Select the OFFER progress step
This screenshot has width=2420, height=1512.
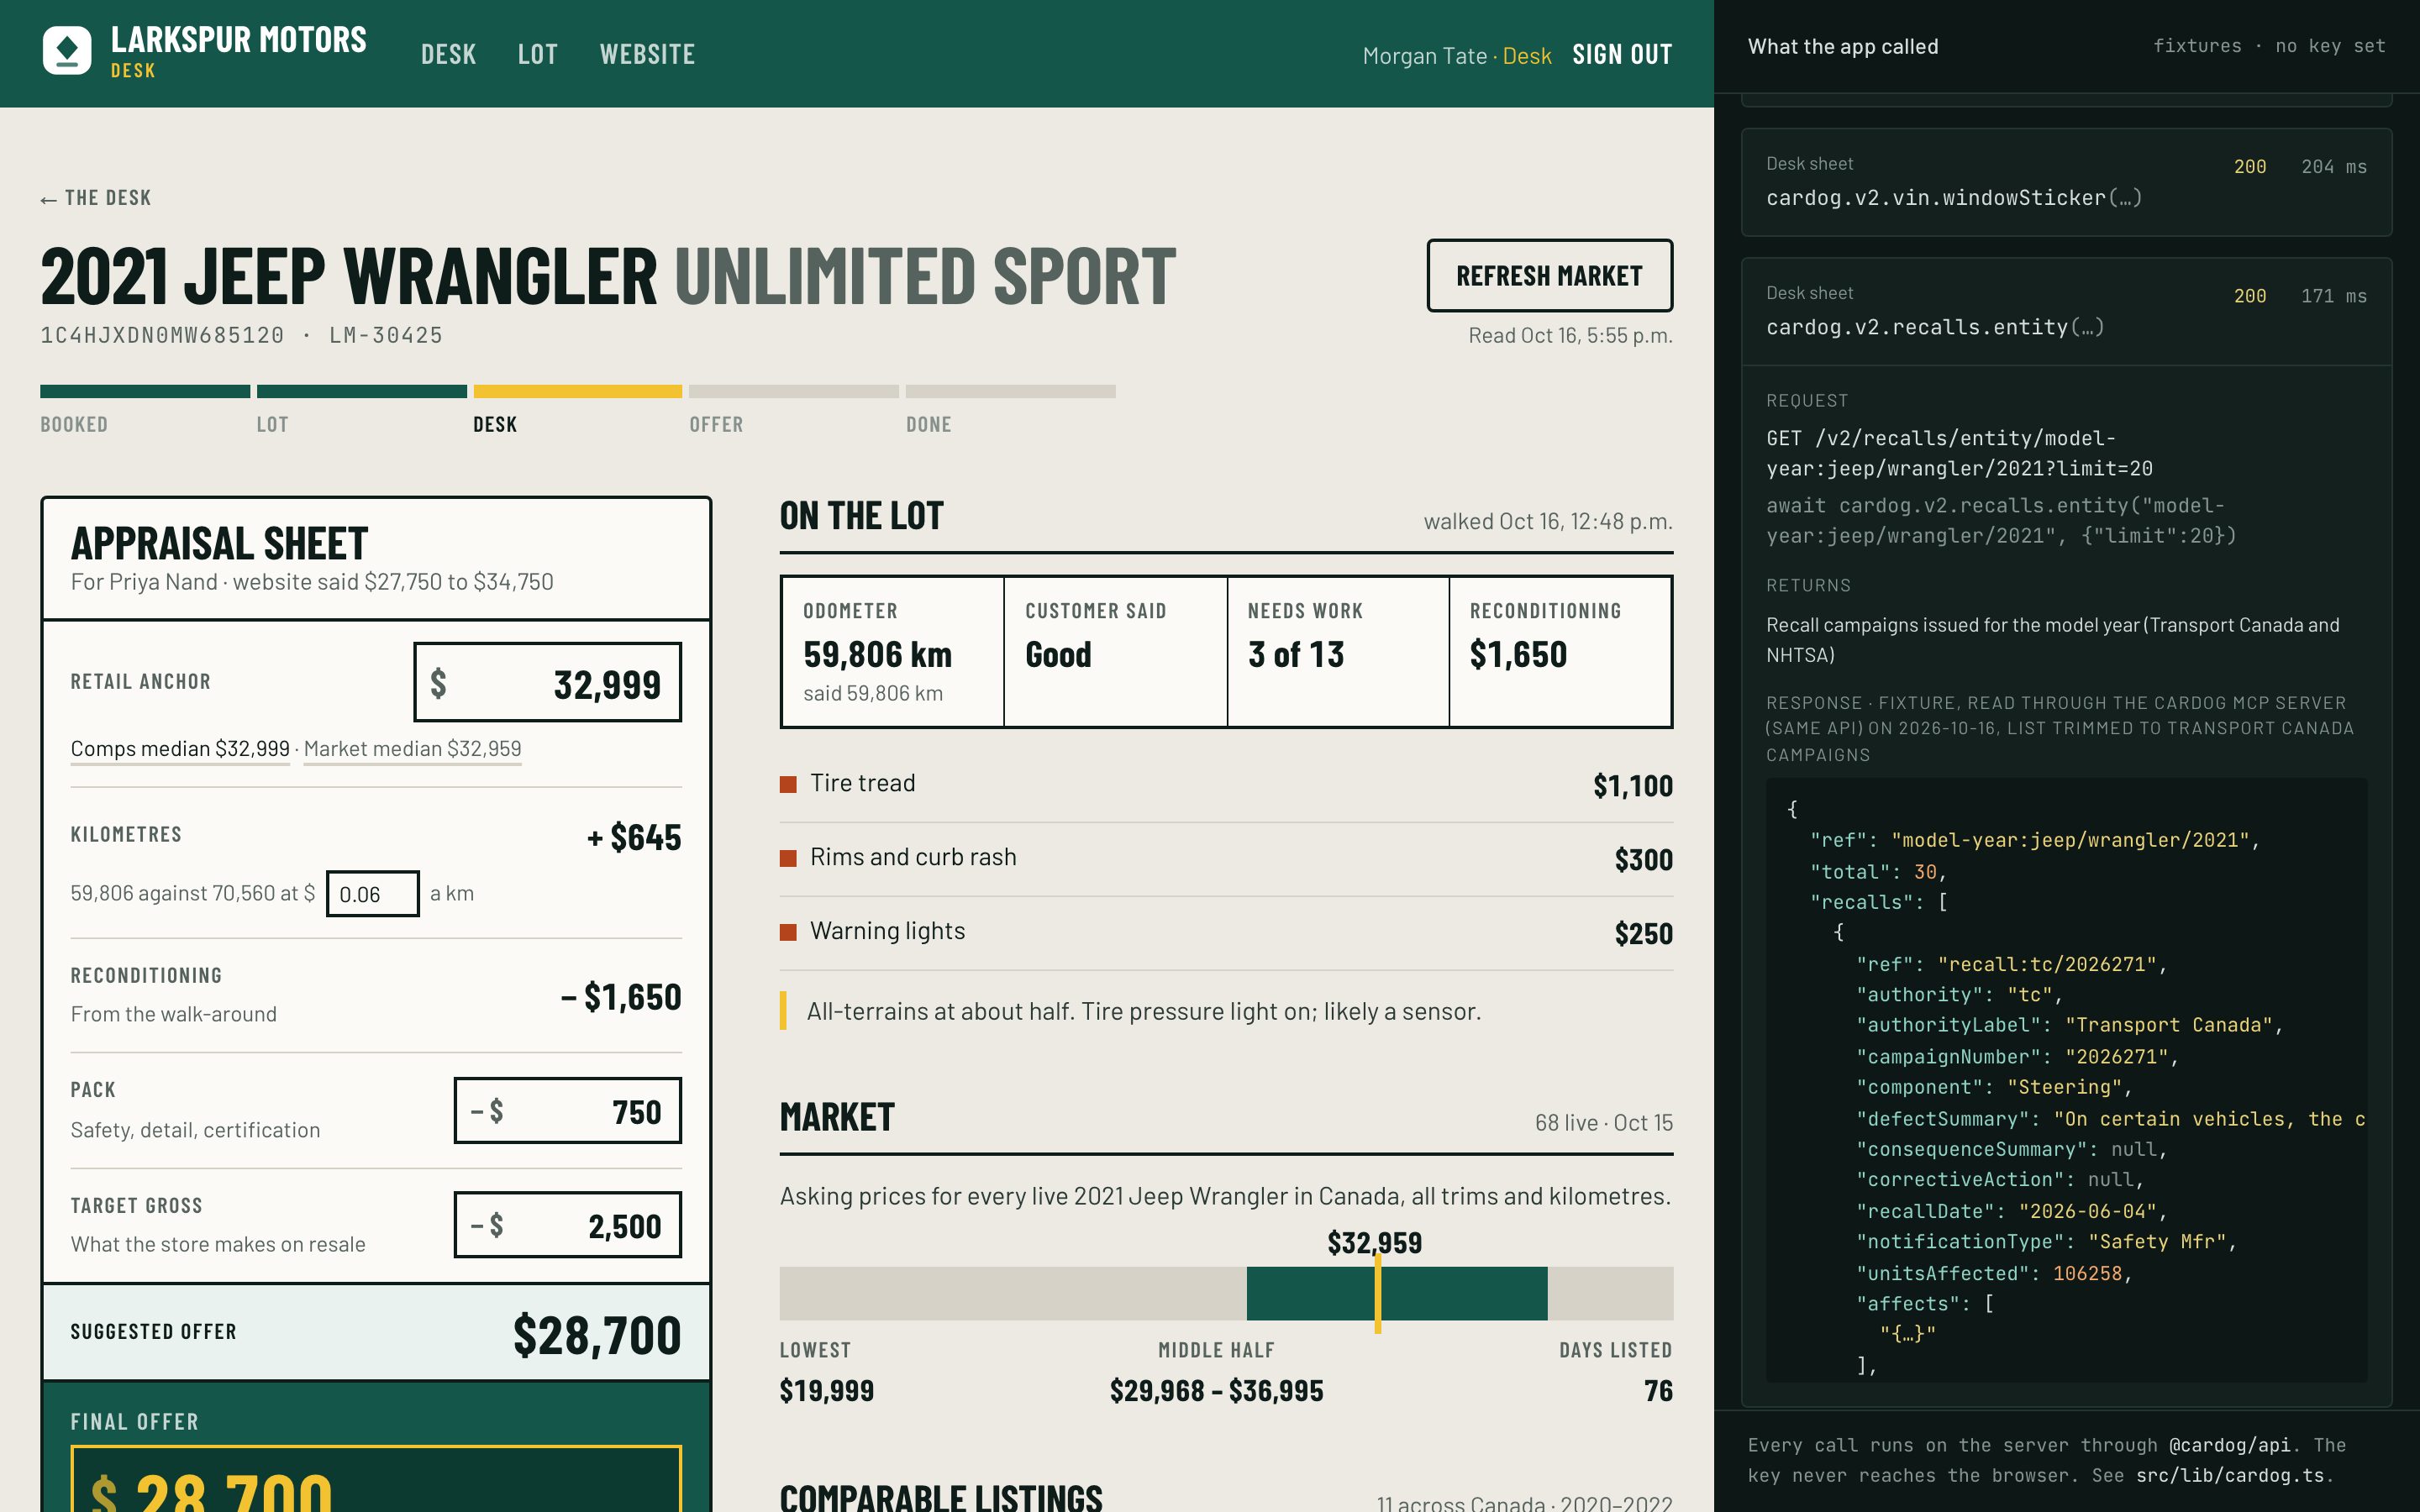(x=794, y=409)
